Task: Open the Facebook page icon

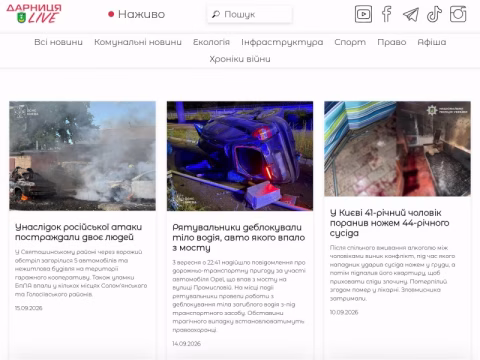Action: (x=387, y=14)
